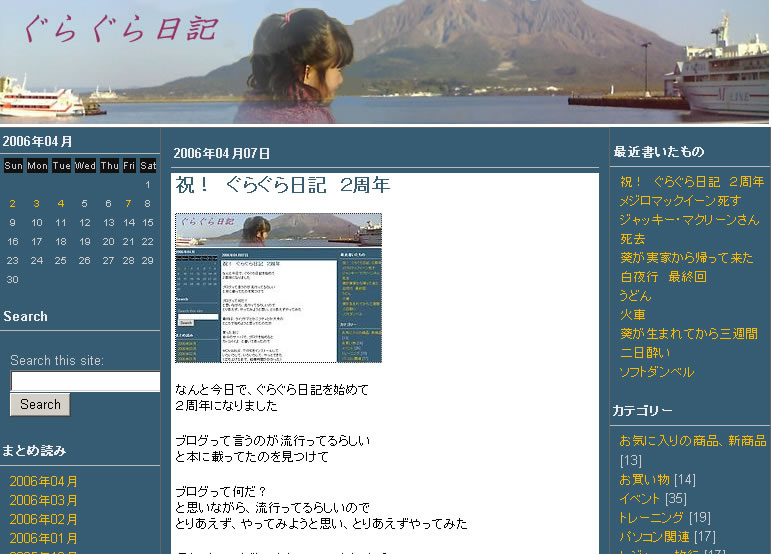Open recent entry ソフトダンベル

(657, 372)
